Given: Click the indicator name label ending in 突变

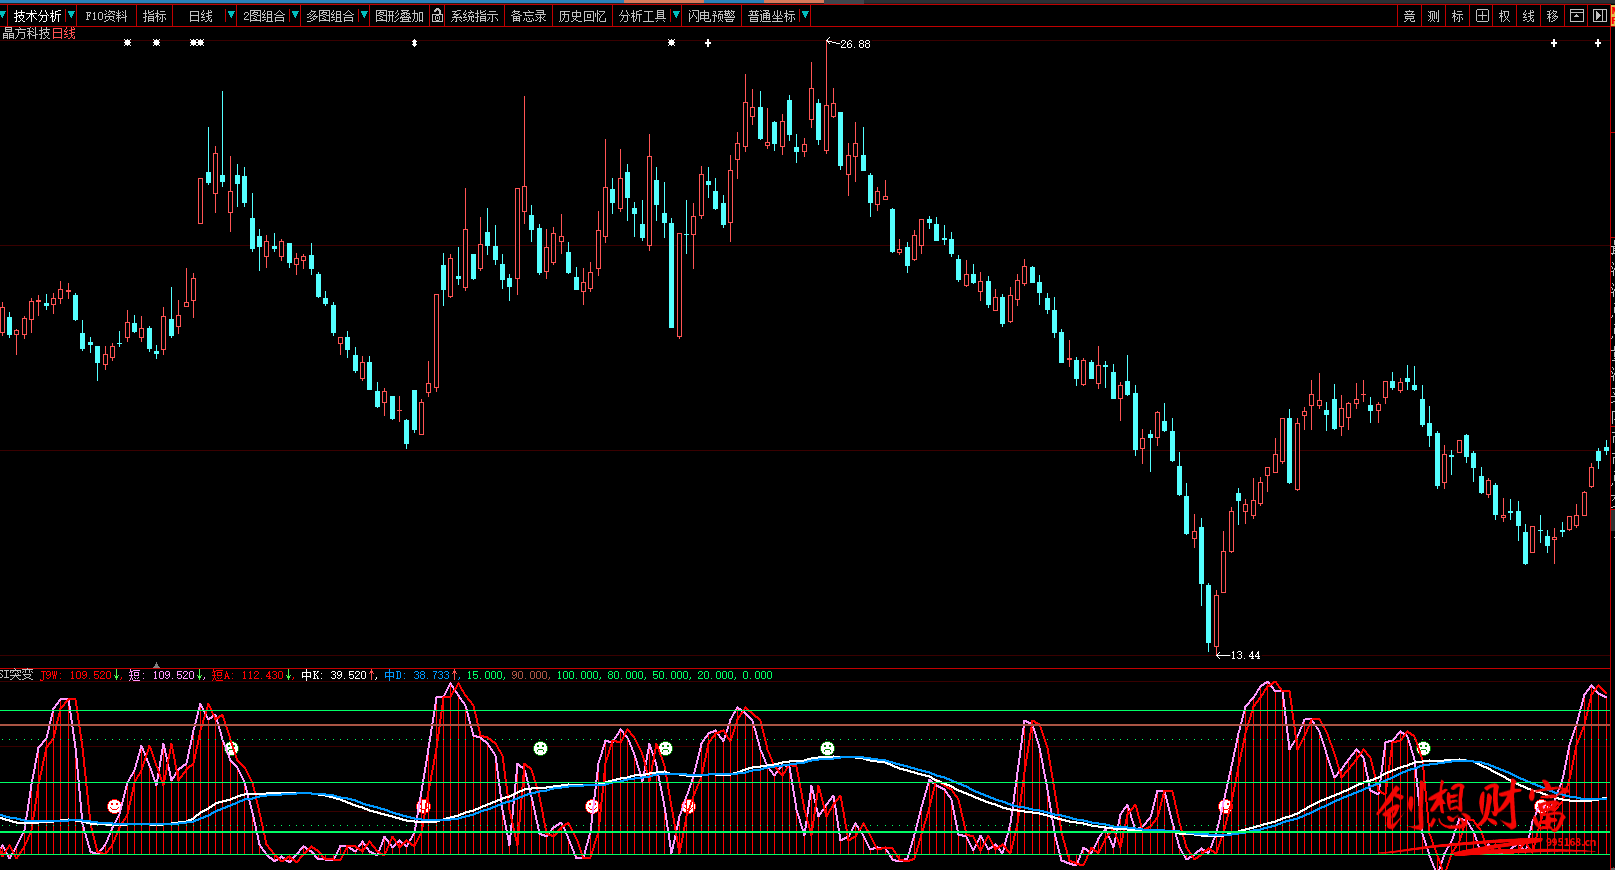Looking at the screenshot, I should click(x=16, y=675).
